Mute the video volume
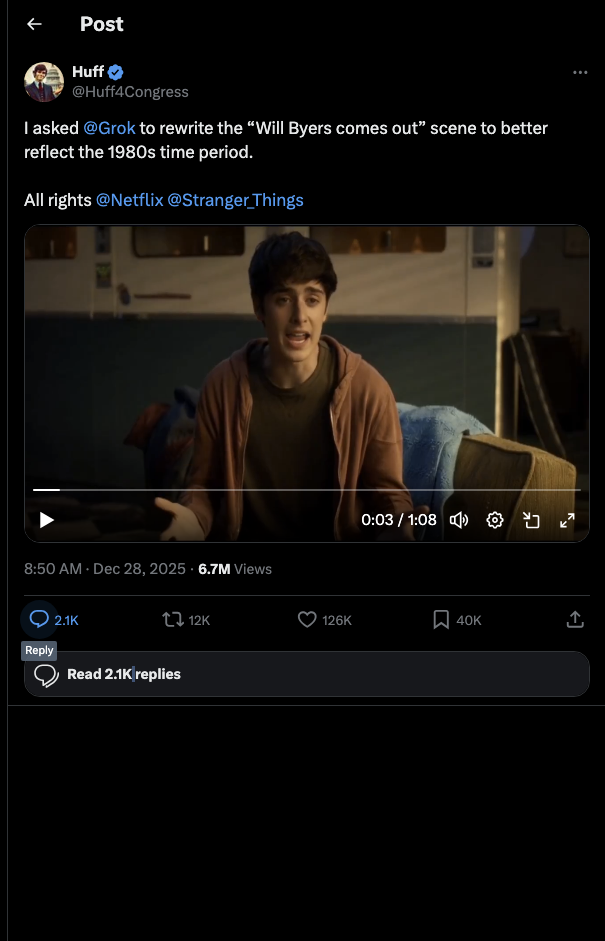This screenshot has width=605, height=941. tap(459, 520)
